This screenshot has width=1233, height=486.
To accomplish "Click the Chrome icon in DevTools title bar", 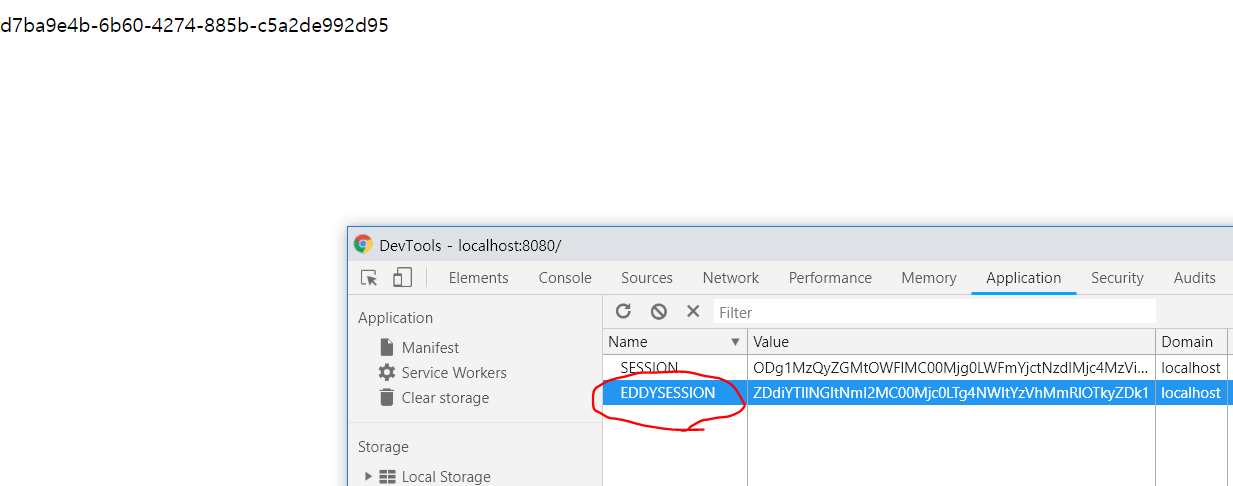I will tap(363, 245).
